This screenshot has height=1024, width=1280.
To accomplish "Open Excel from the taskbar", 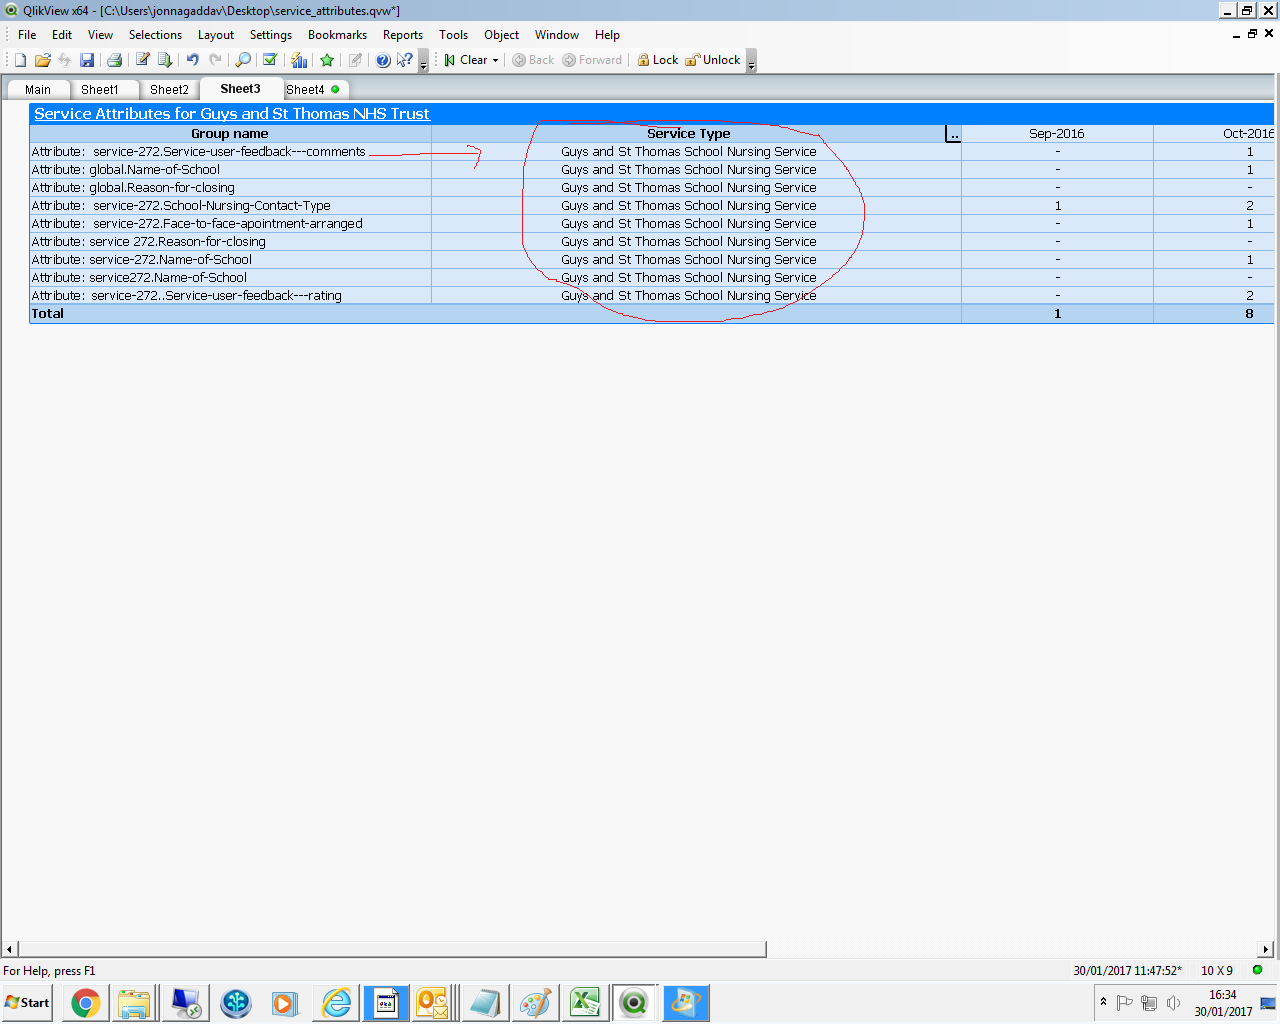I will click(584, 1003).
